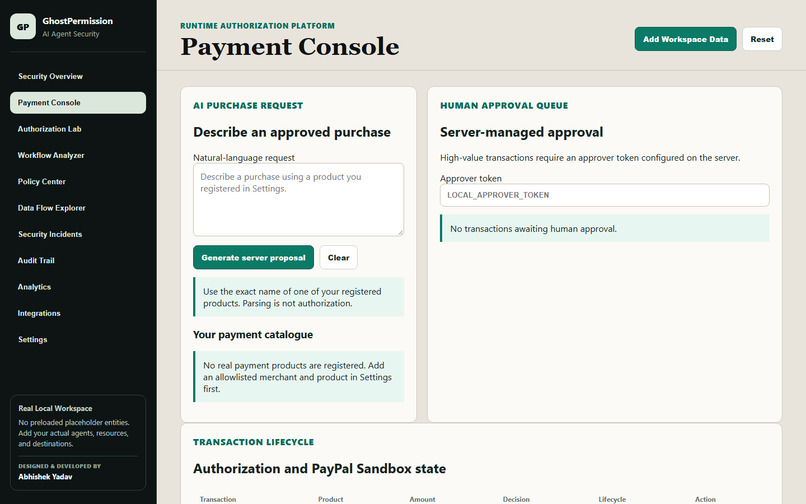Open Settings in sidebar
806x504 pixels.
[78, 339]
